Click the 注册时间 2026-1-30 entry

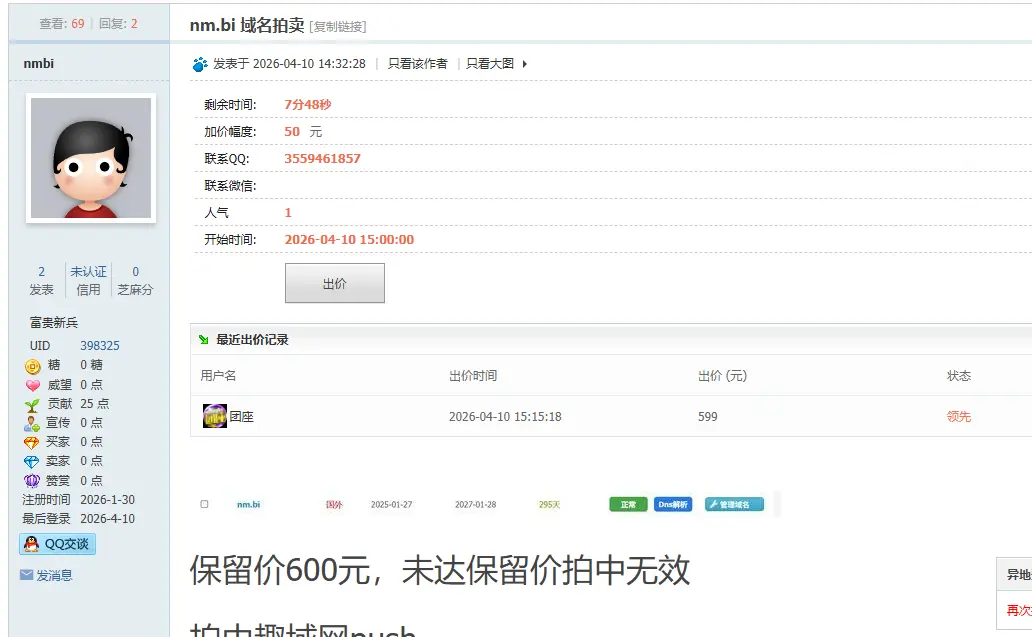pyautogui.click(x=78, y=499)
